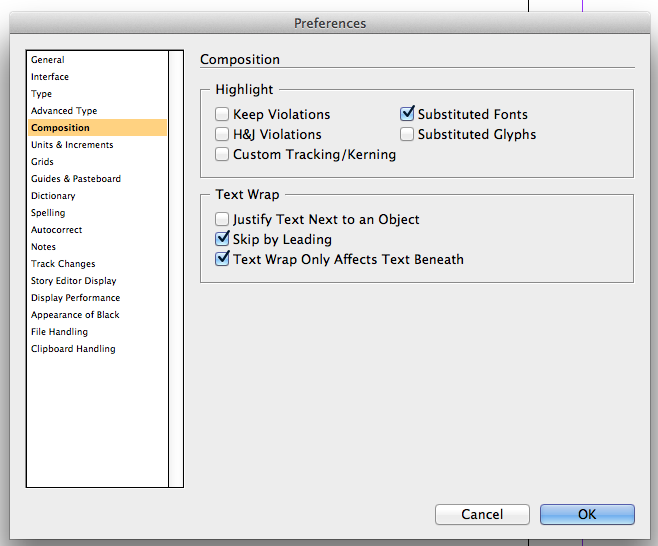Confirm preferences with OK button
This screenshot has height=546, width=658.
587,515
